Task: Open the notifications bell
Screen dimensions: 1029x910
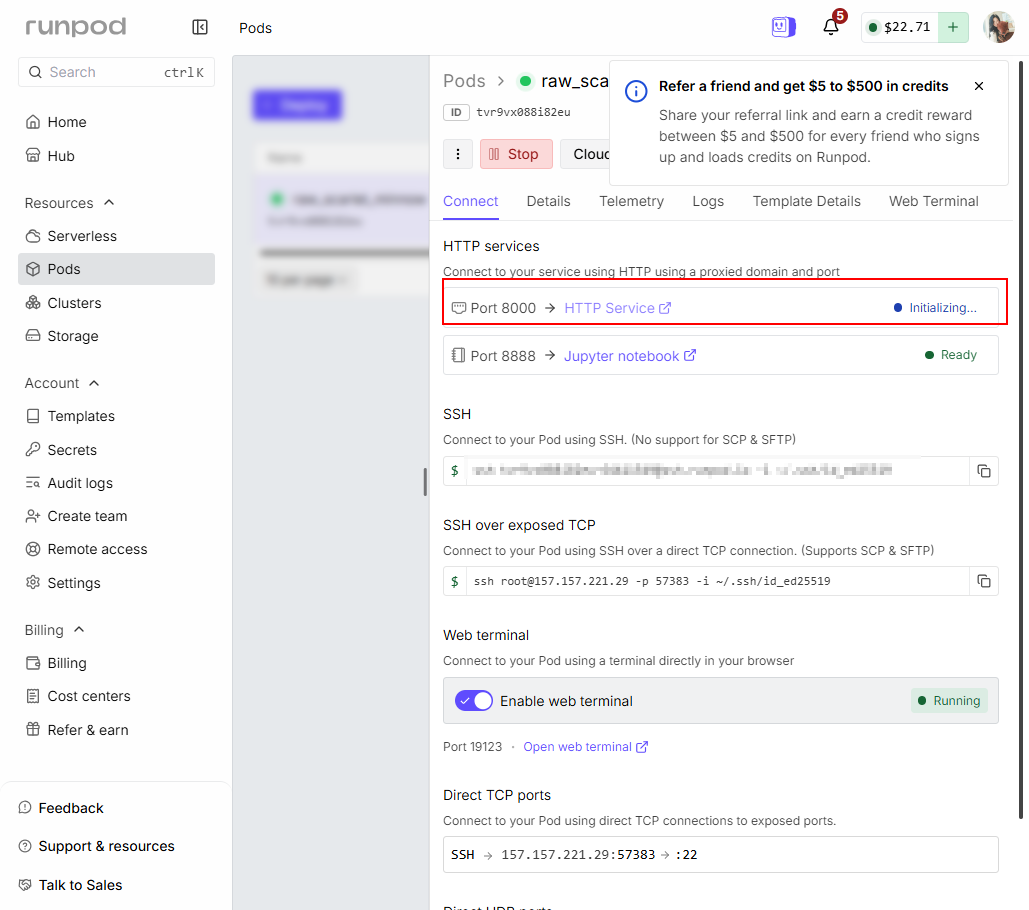Action: (831, 27)
